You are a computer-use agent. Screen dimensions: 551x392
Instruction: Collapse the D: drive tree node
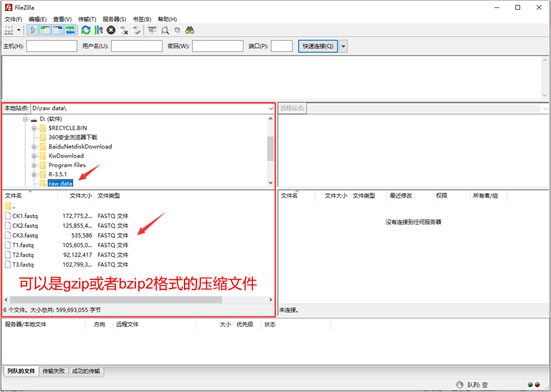point(25,119)
